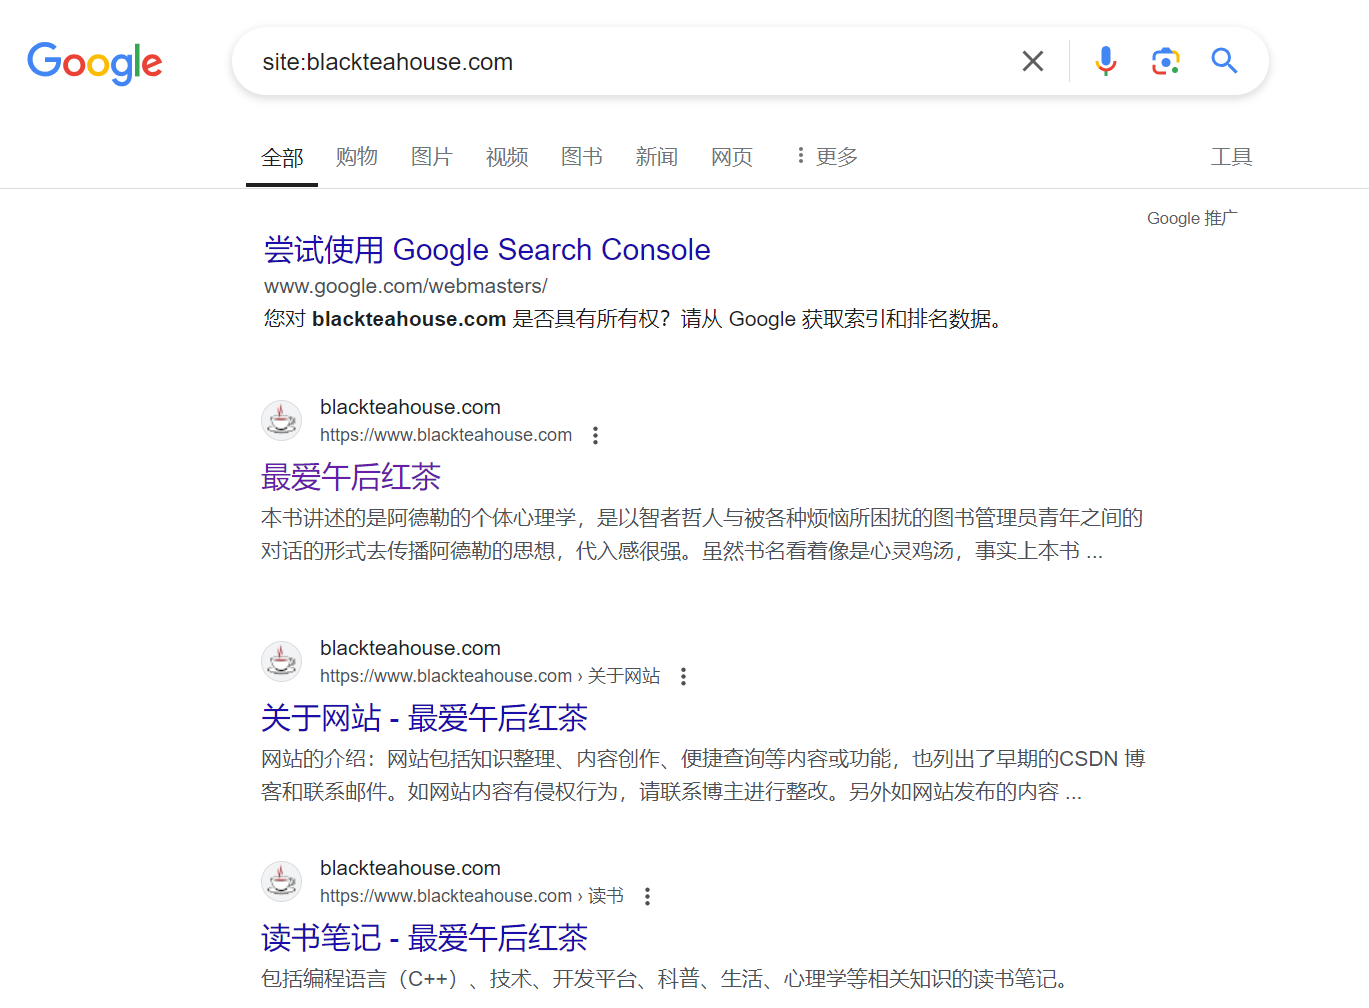The height and width of the screenshot is (1008, 1369).
Task: Open options menu for 读书笔记 result
Action: [x=647, y=896]
